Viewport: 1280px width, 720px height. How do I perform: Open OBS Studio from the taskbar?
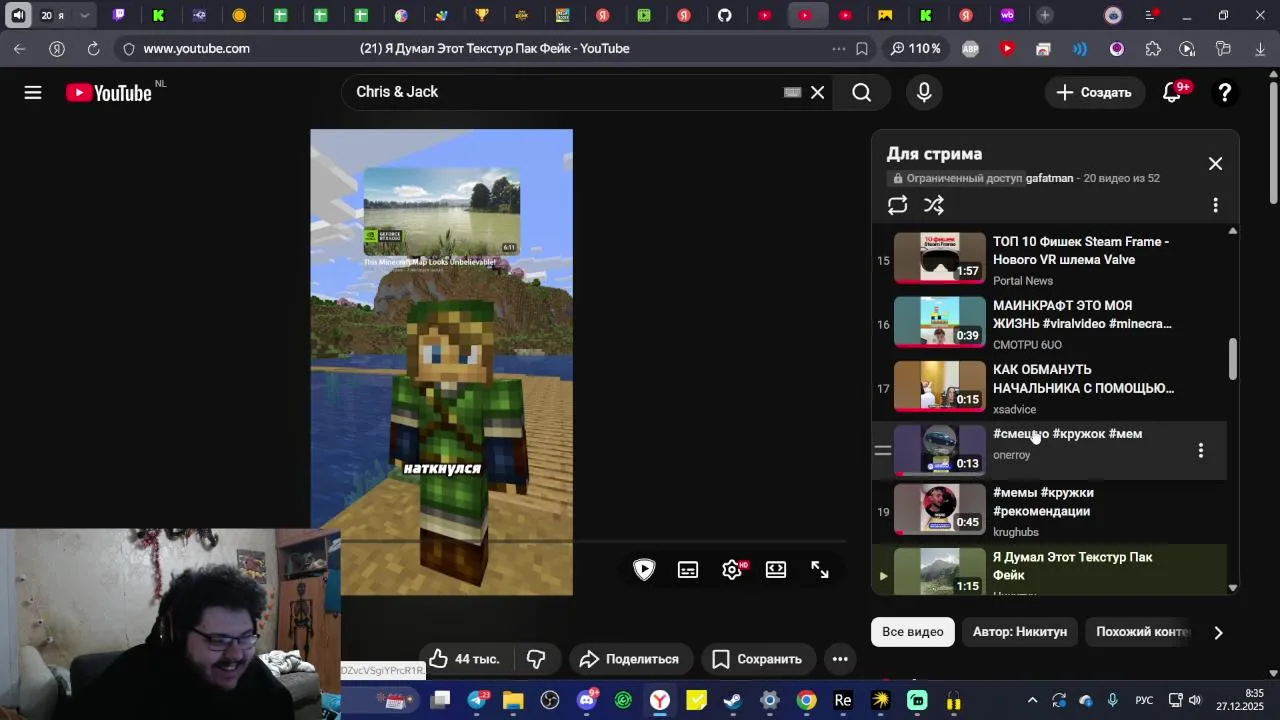(550, 700)
